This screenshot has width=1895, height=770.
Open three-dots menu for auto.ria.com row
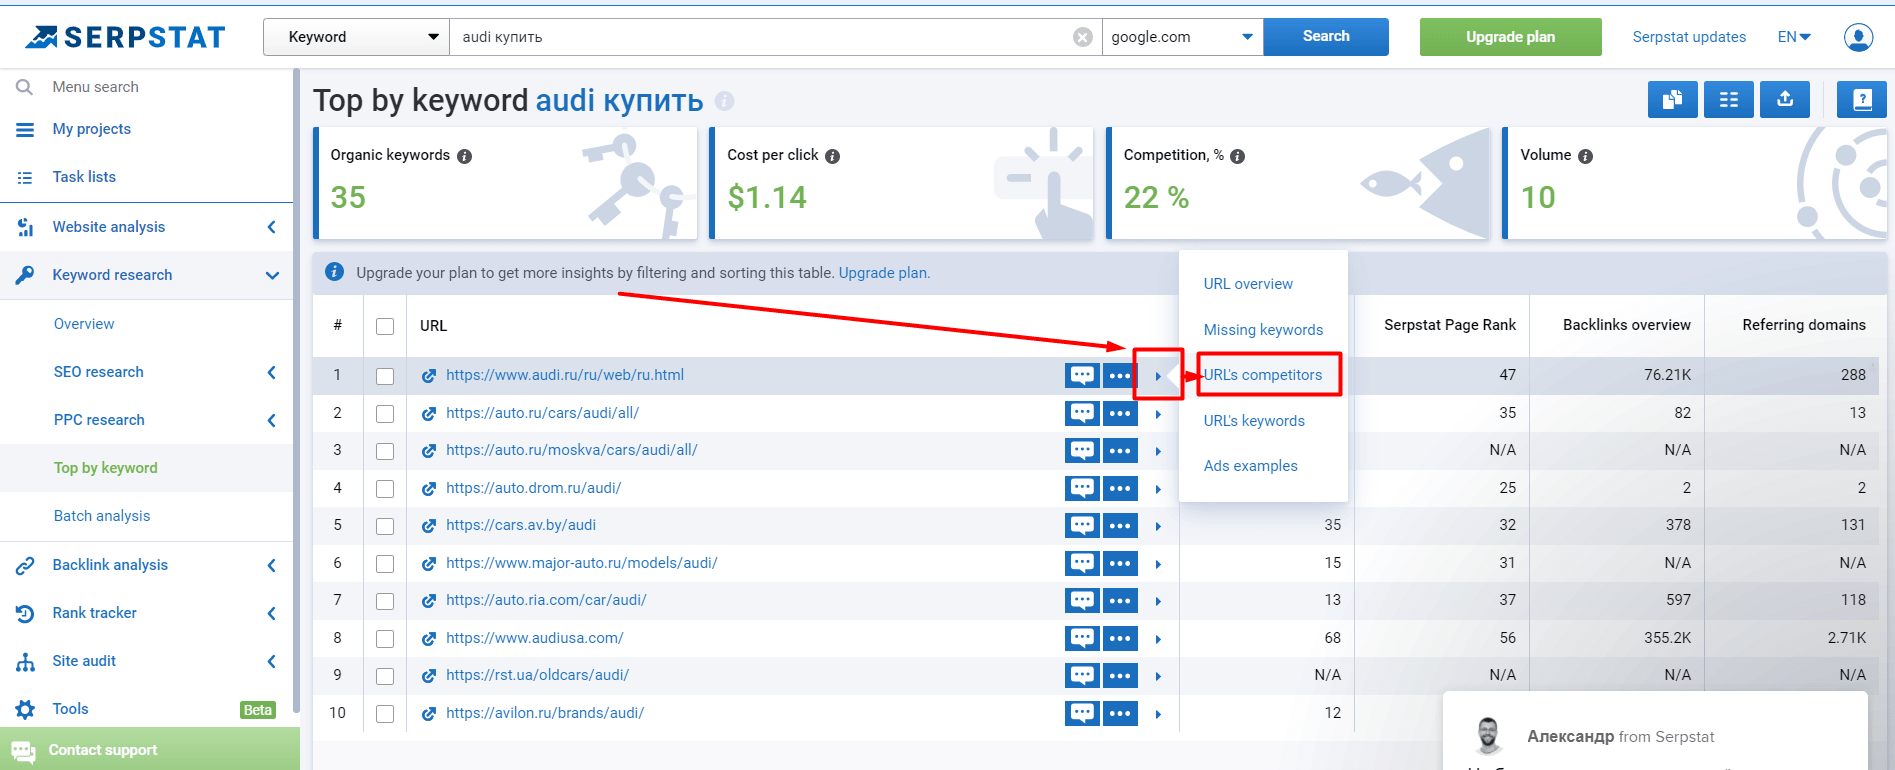(1120, 600)
